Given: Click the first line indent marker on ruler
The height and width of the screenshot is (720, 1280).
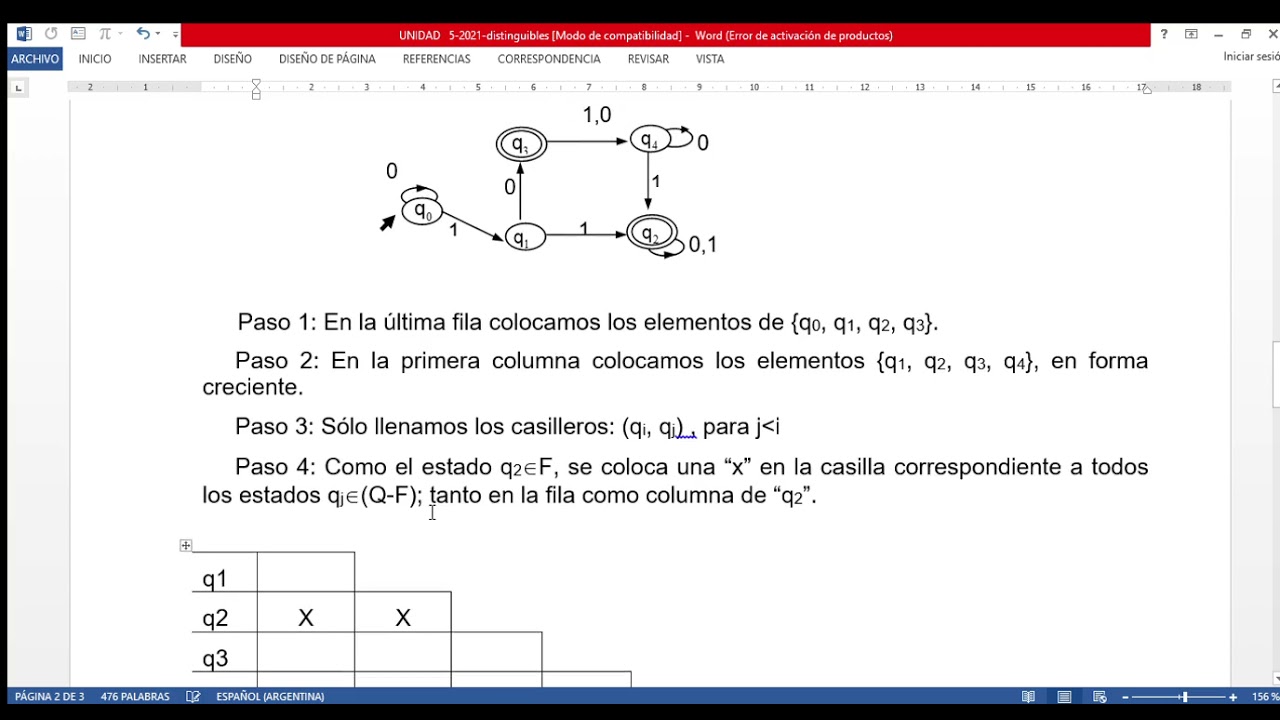Looking at the screenshot, I should click(x=256, y=83).
